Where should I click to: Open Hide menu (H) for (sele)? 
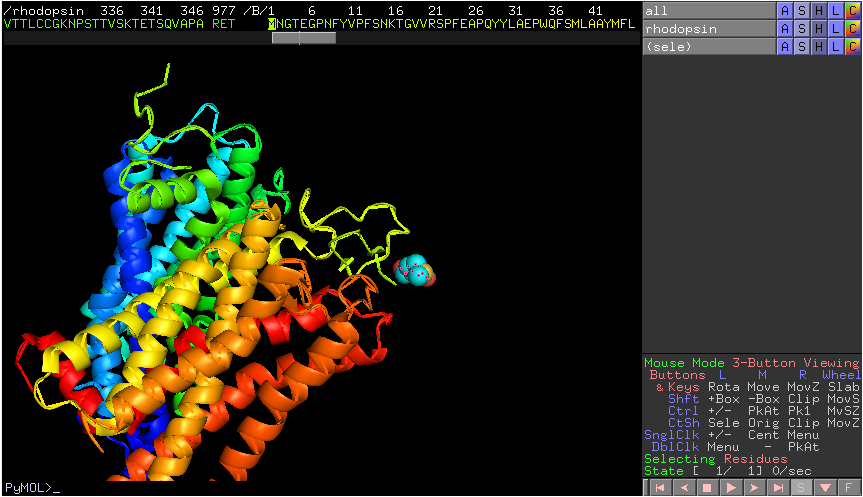[819, 47]
